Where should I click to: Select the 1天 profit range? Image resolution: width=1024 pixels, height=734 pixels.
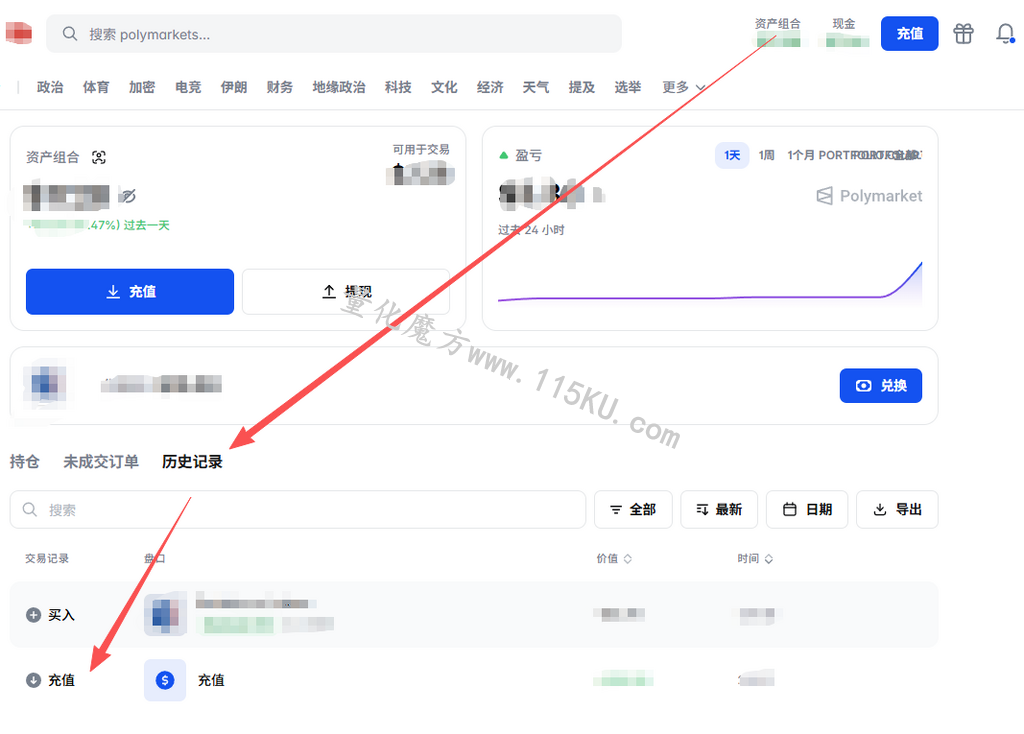tap(732, 155)
